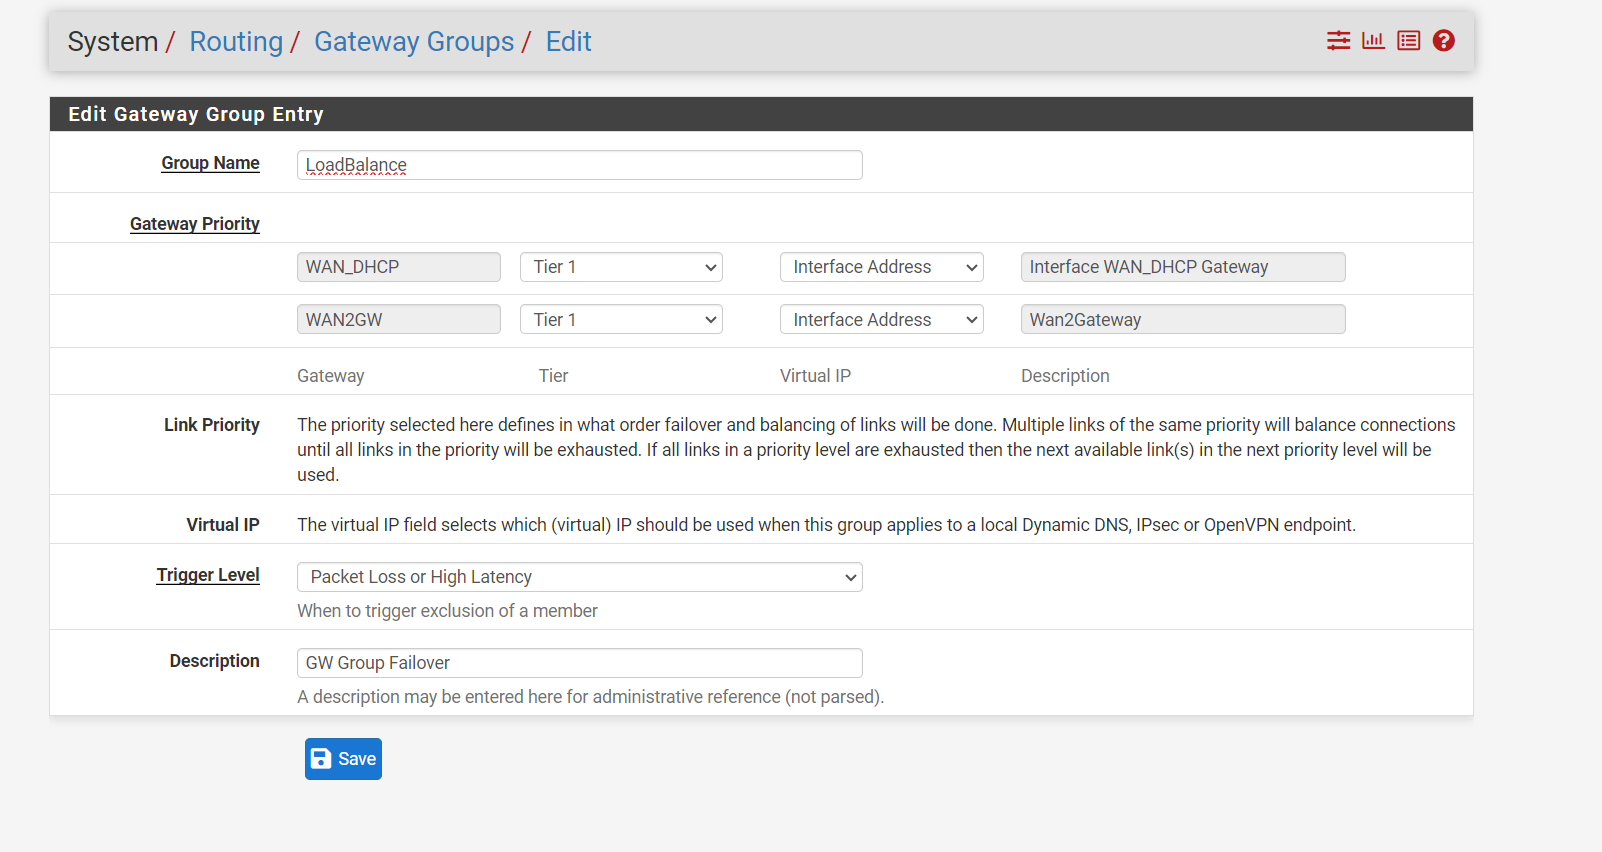
Task: Open the help question mark icon
Action: [x=1443, y=41]
